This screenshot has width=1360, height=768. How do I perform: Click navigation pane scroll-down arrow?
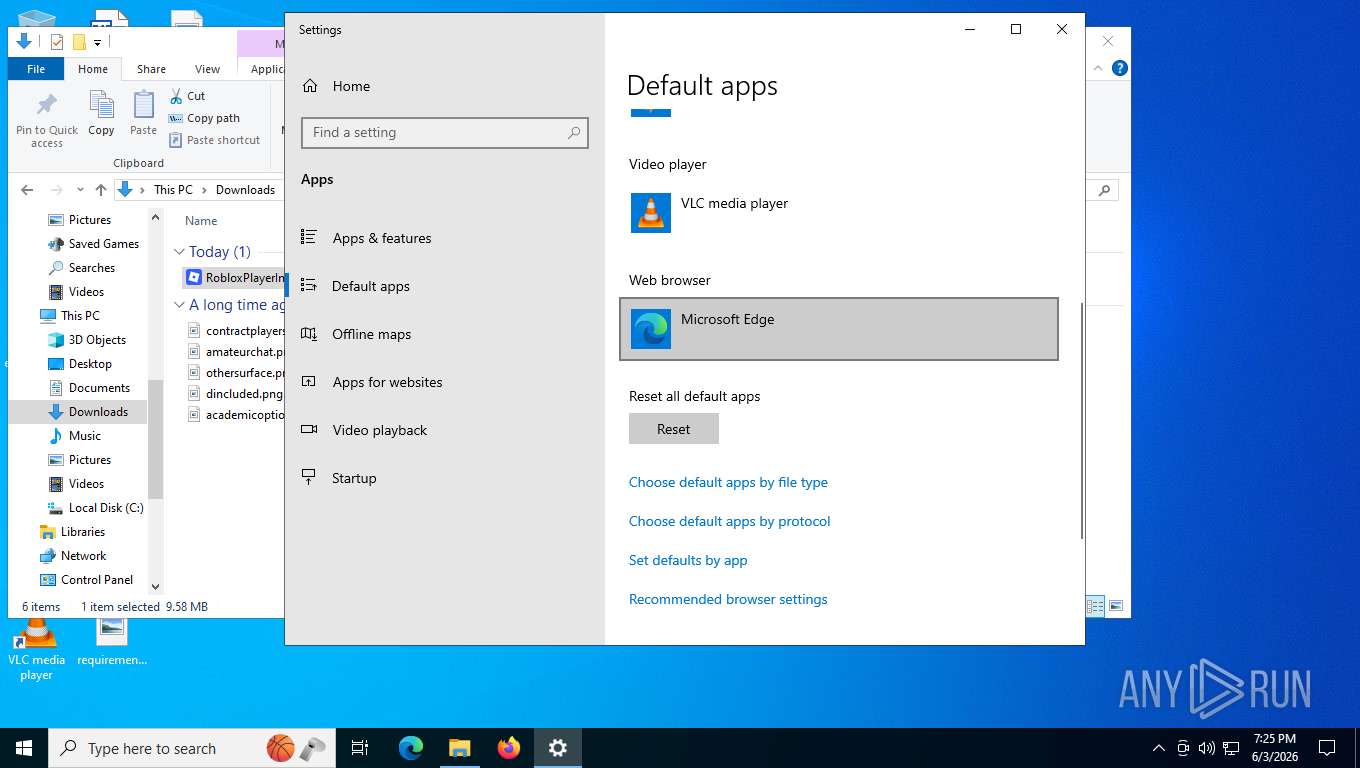coord(155,587)
